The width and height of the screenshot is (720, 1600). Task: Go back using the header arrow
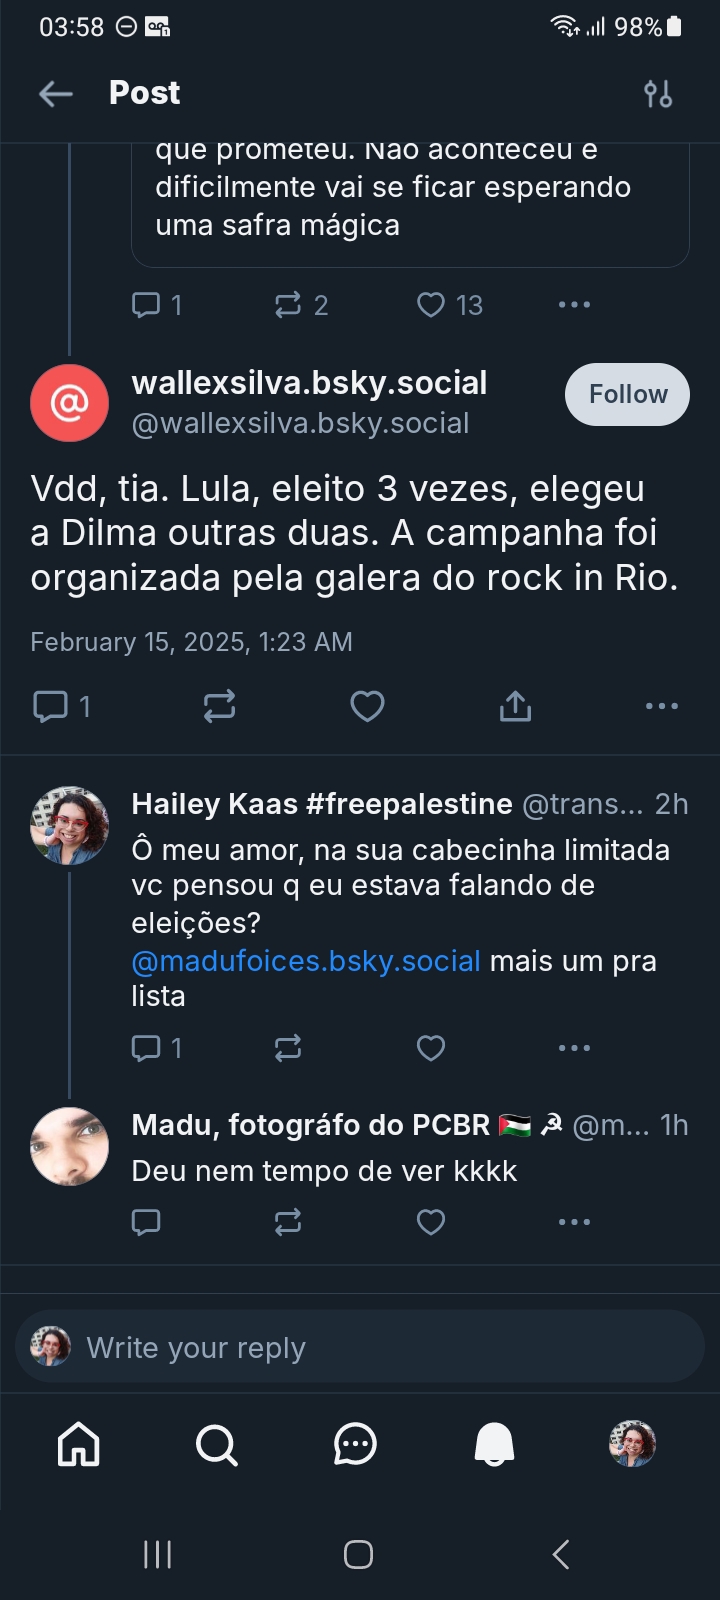pyautogui.click(x=56, y=94)
